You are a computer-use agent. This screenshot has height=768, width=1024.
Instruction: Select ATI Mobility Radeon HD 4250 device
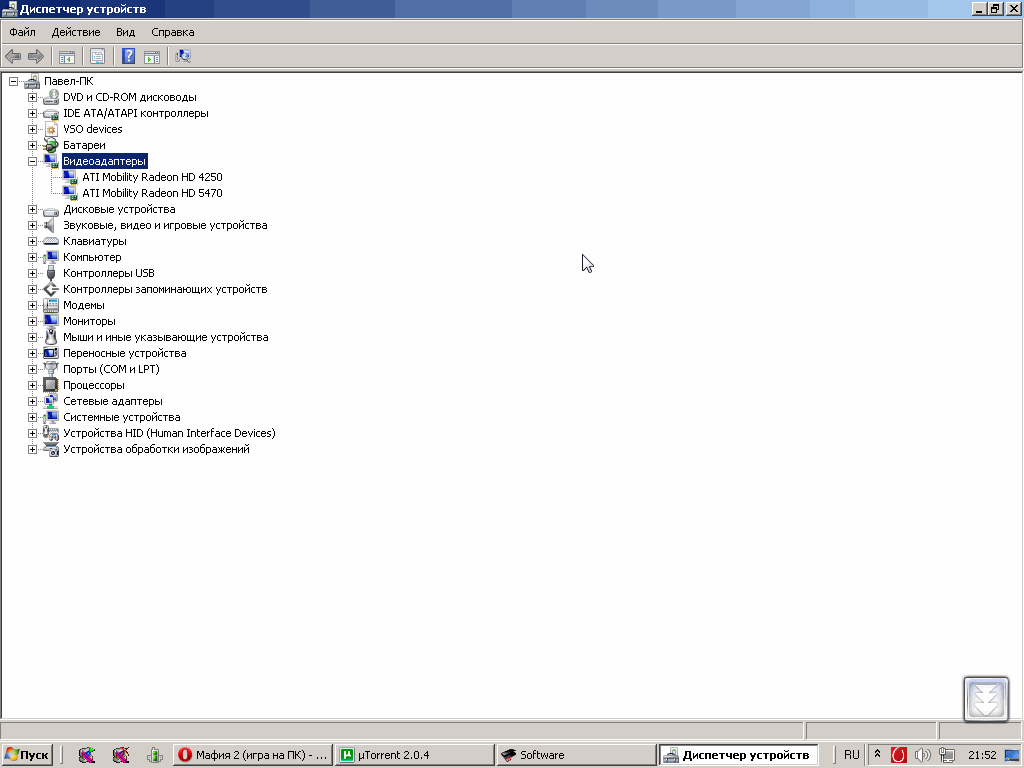tap(152, 177)
